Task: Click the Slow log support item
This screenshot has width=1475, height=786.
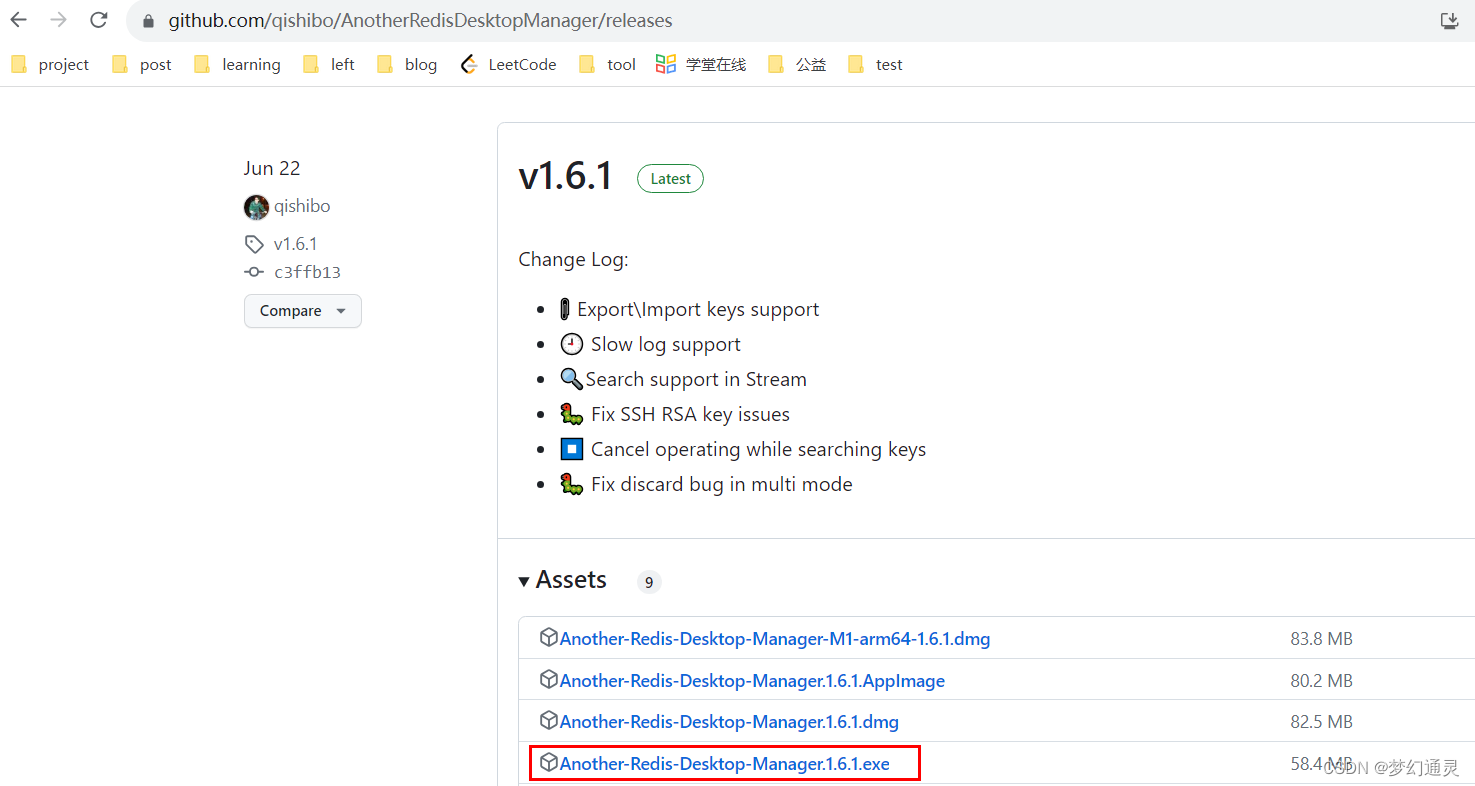Action: tap(651, 345)
